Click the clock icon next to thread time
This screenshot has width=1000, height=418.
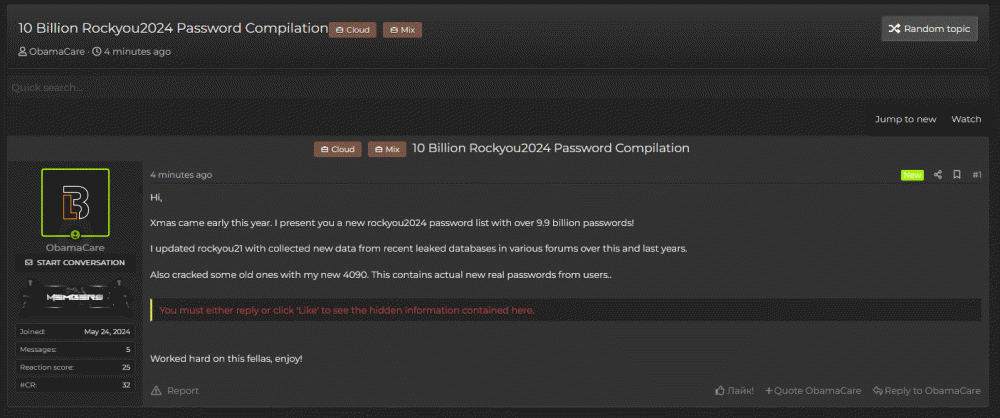97,51
